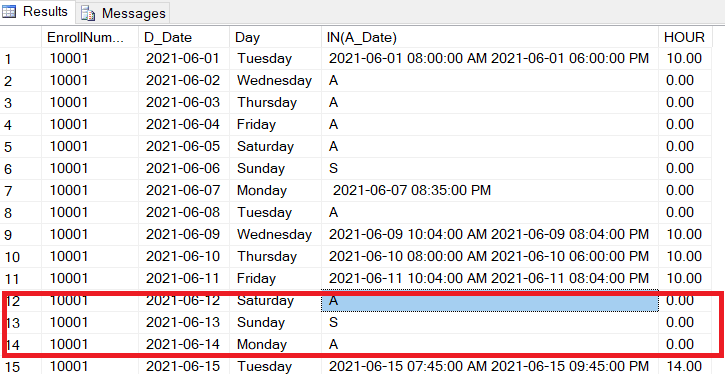725x374 pixels.
Task: Click the 14.00 hour cell
Action: [685, 367]
